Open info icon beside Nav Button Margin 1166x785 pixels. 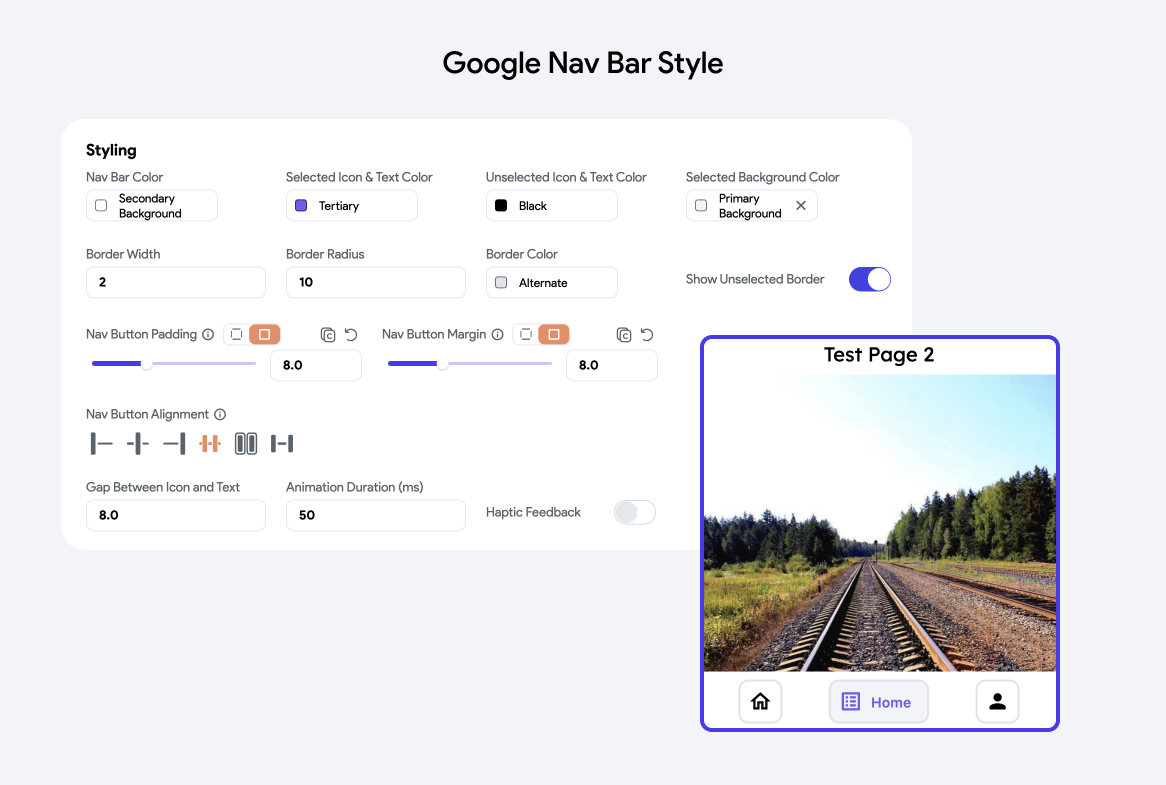click(497, 335)
